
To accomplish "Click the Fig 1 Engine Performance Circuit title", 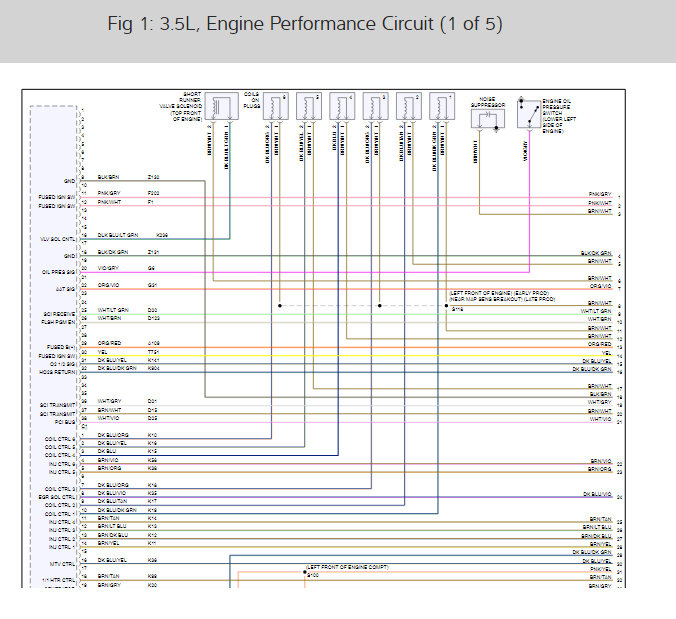I will (x=305, y=24).
